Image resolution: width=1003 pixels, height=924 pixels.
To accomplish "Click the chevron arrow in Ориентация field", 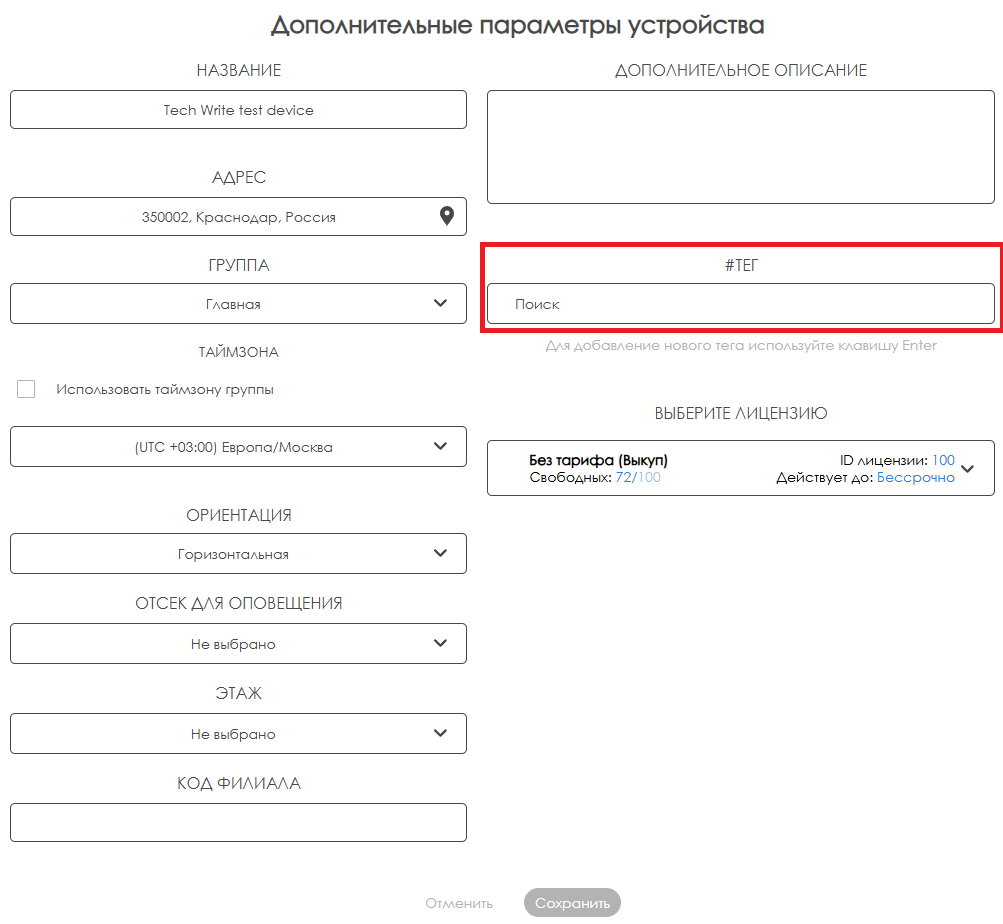I will click(x=441, y=553).
